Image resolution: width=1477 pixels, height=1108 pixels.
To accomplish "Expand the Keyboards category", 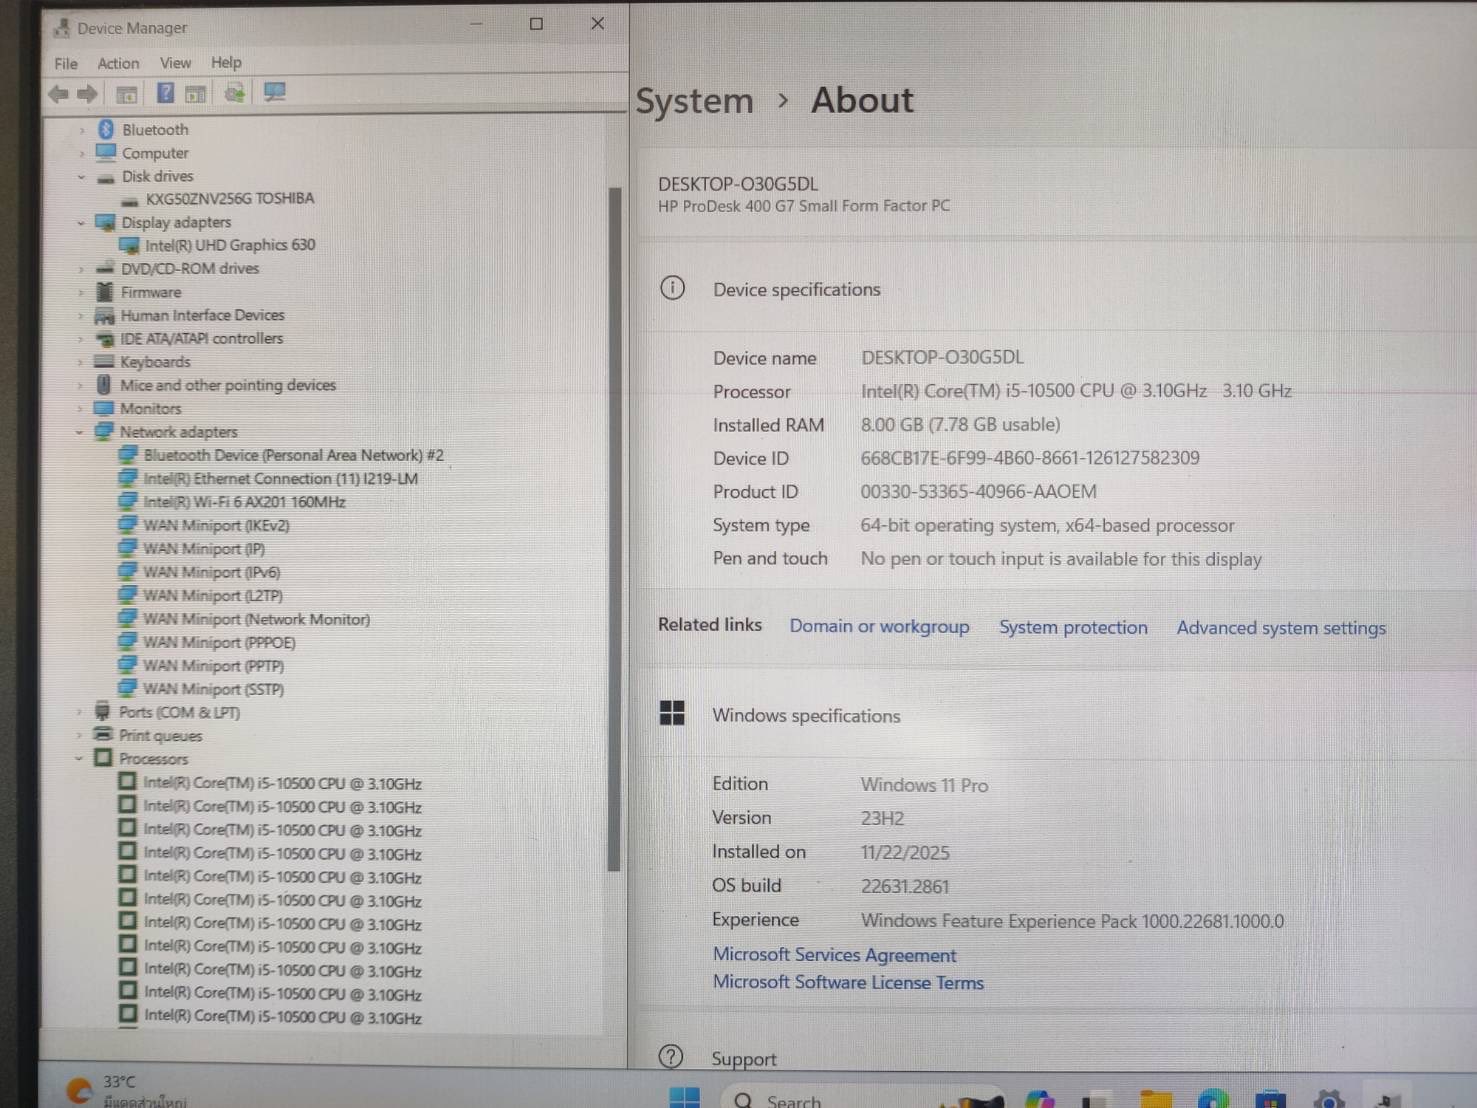I will (80, 362).
